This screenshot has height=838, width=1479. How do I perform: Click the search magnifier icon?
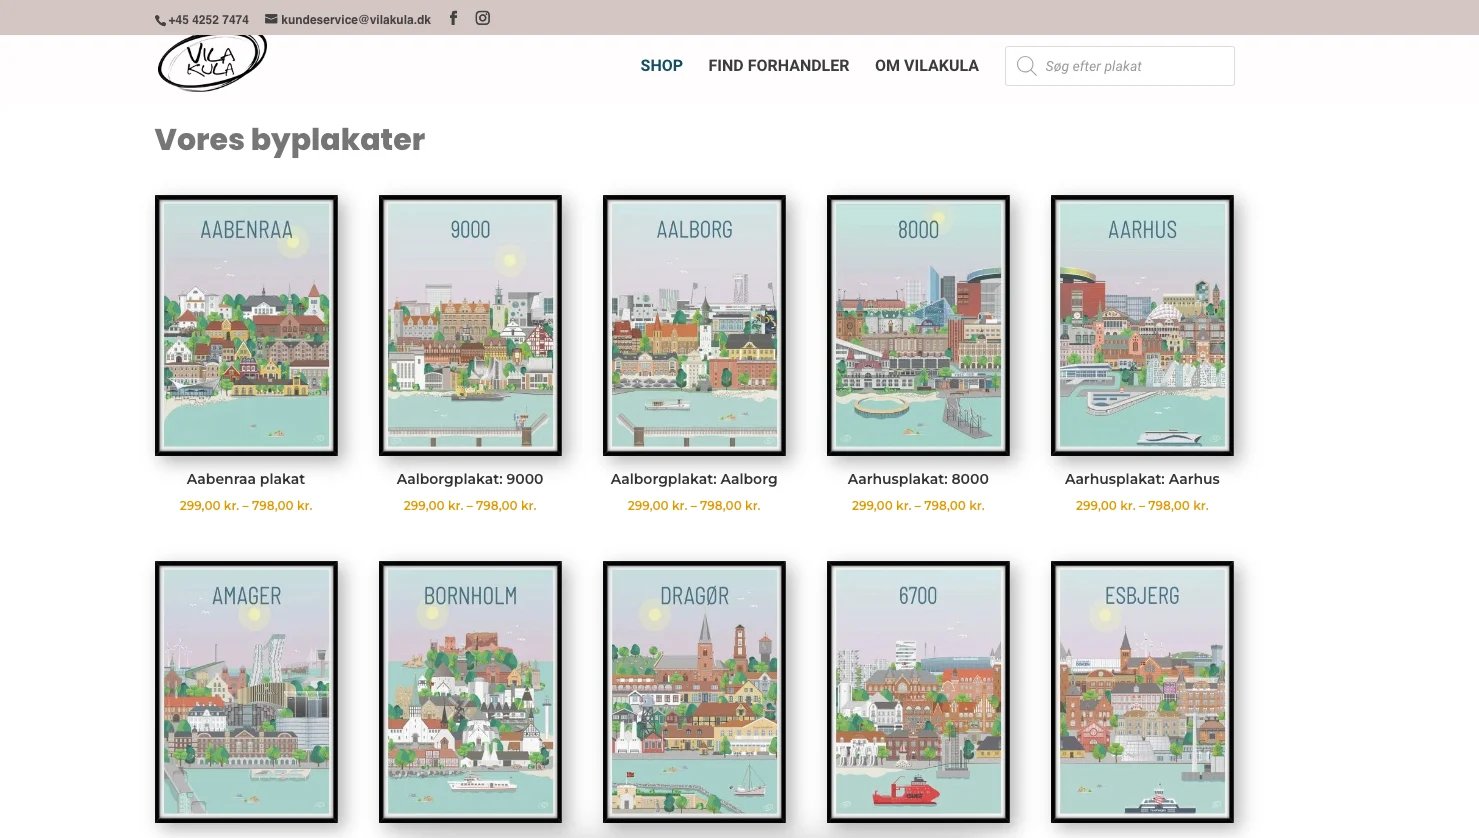(1026, 66)
